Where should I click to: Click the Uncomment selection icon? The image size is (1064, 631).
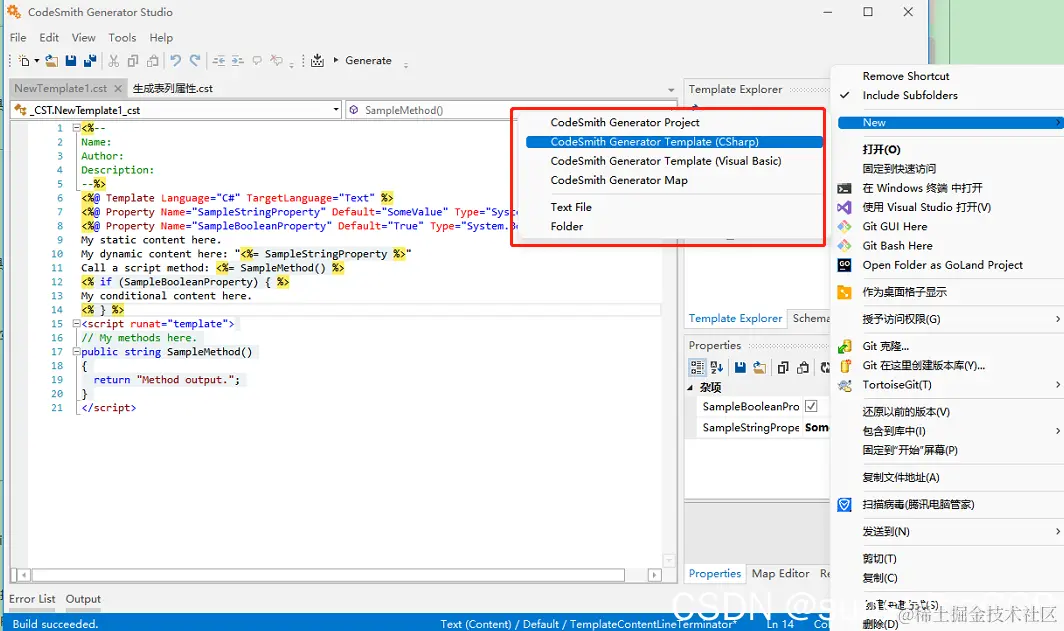click(x=276, y=61)
